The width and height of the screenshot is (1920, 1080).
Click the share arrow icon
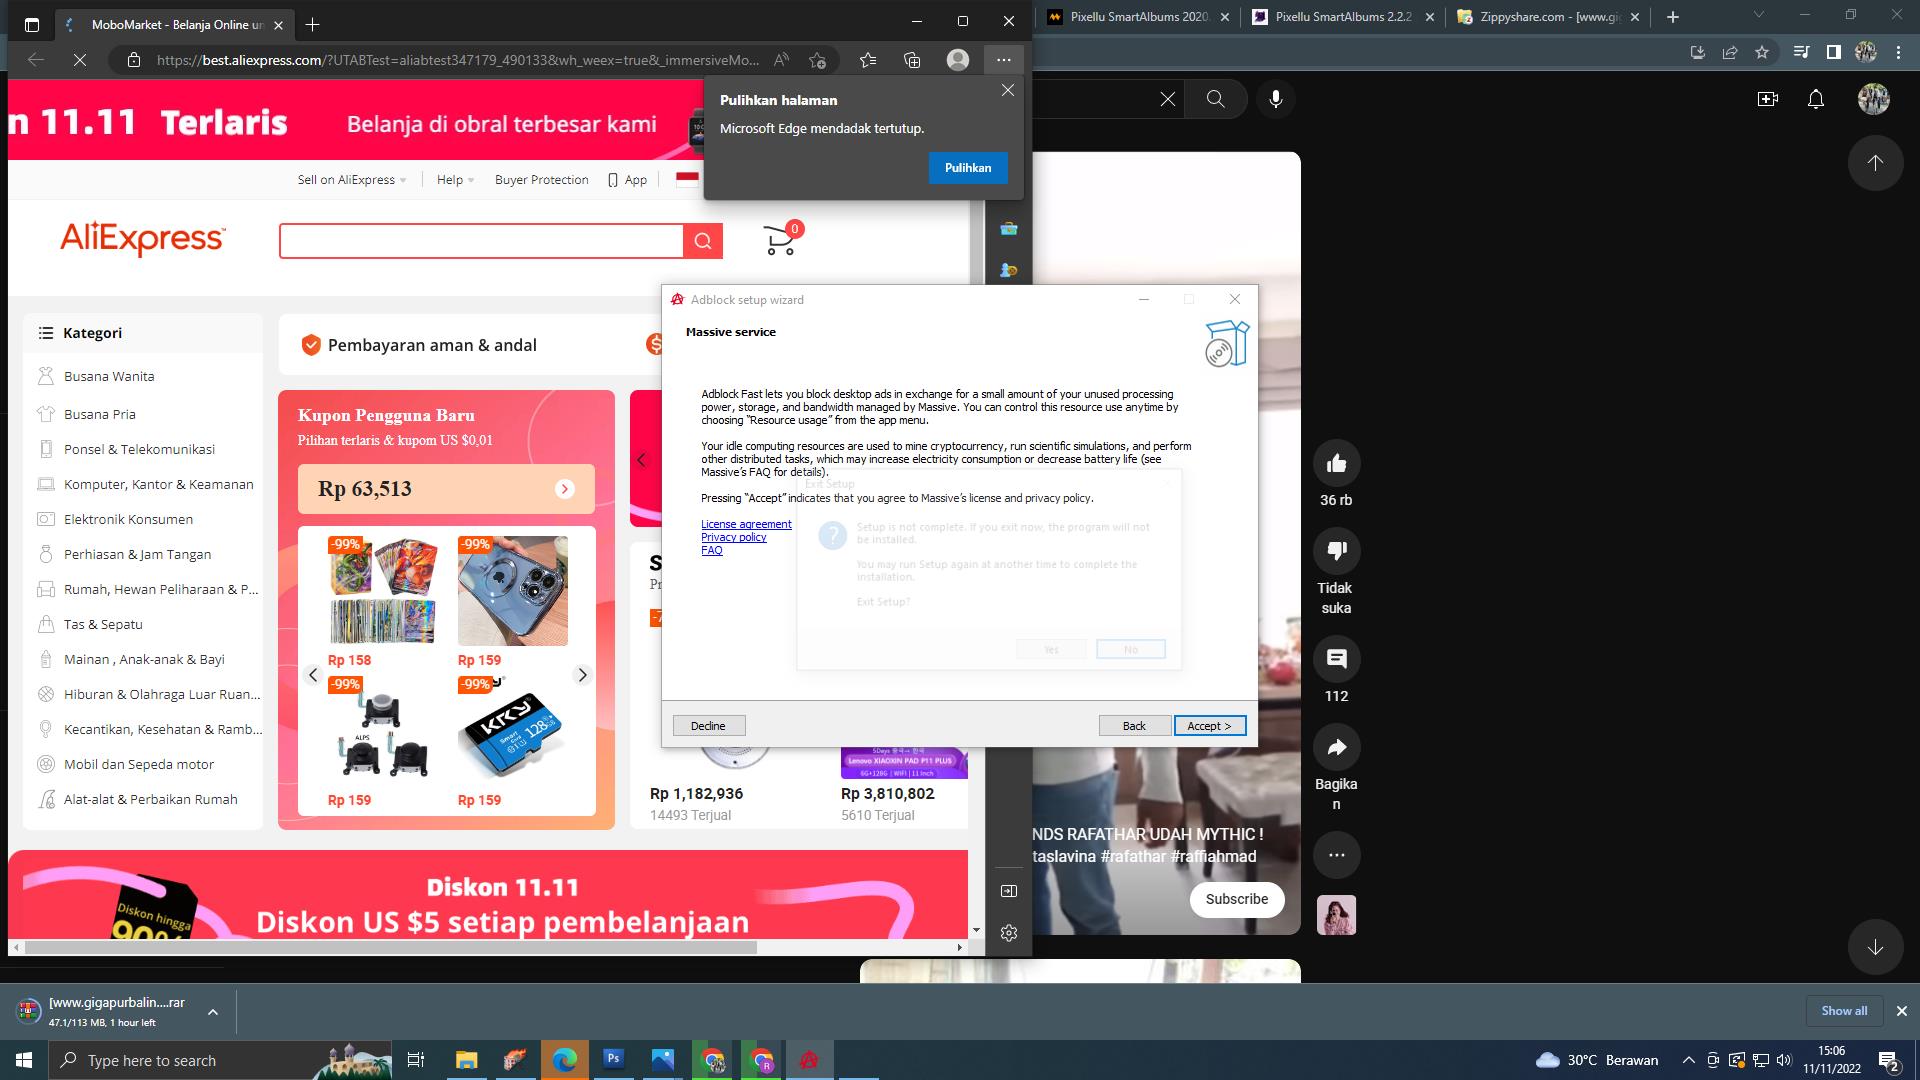click(1336, 747)
